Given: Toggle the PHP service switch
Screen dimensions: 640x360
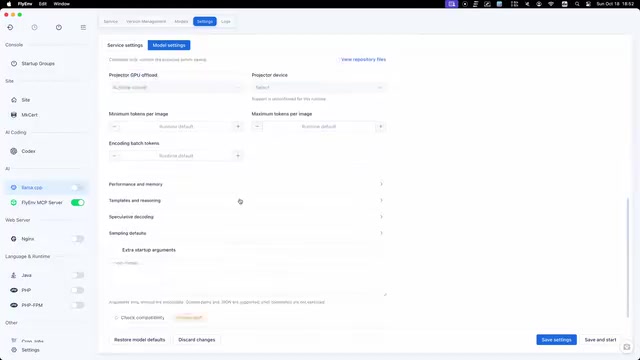Looking at the screenshot, I should pos(78,290).
